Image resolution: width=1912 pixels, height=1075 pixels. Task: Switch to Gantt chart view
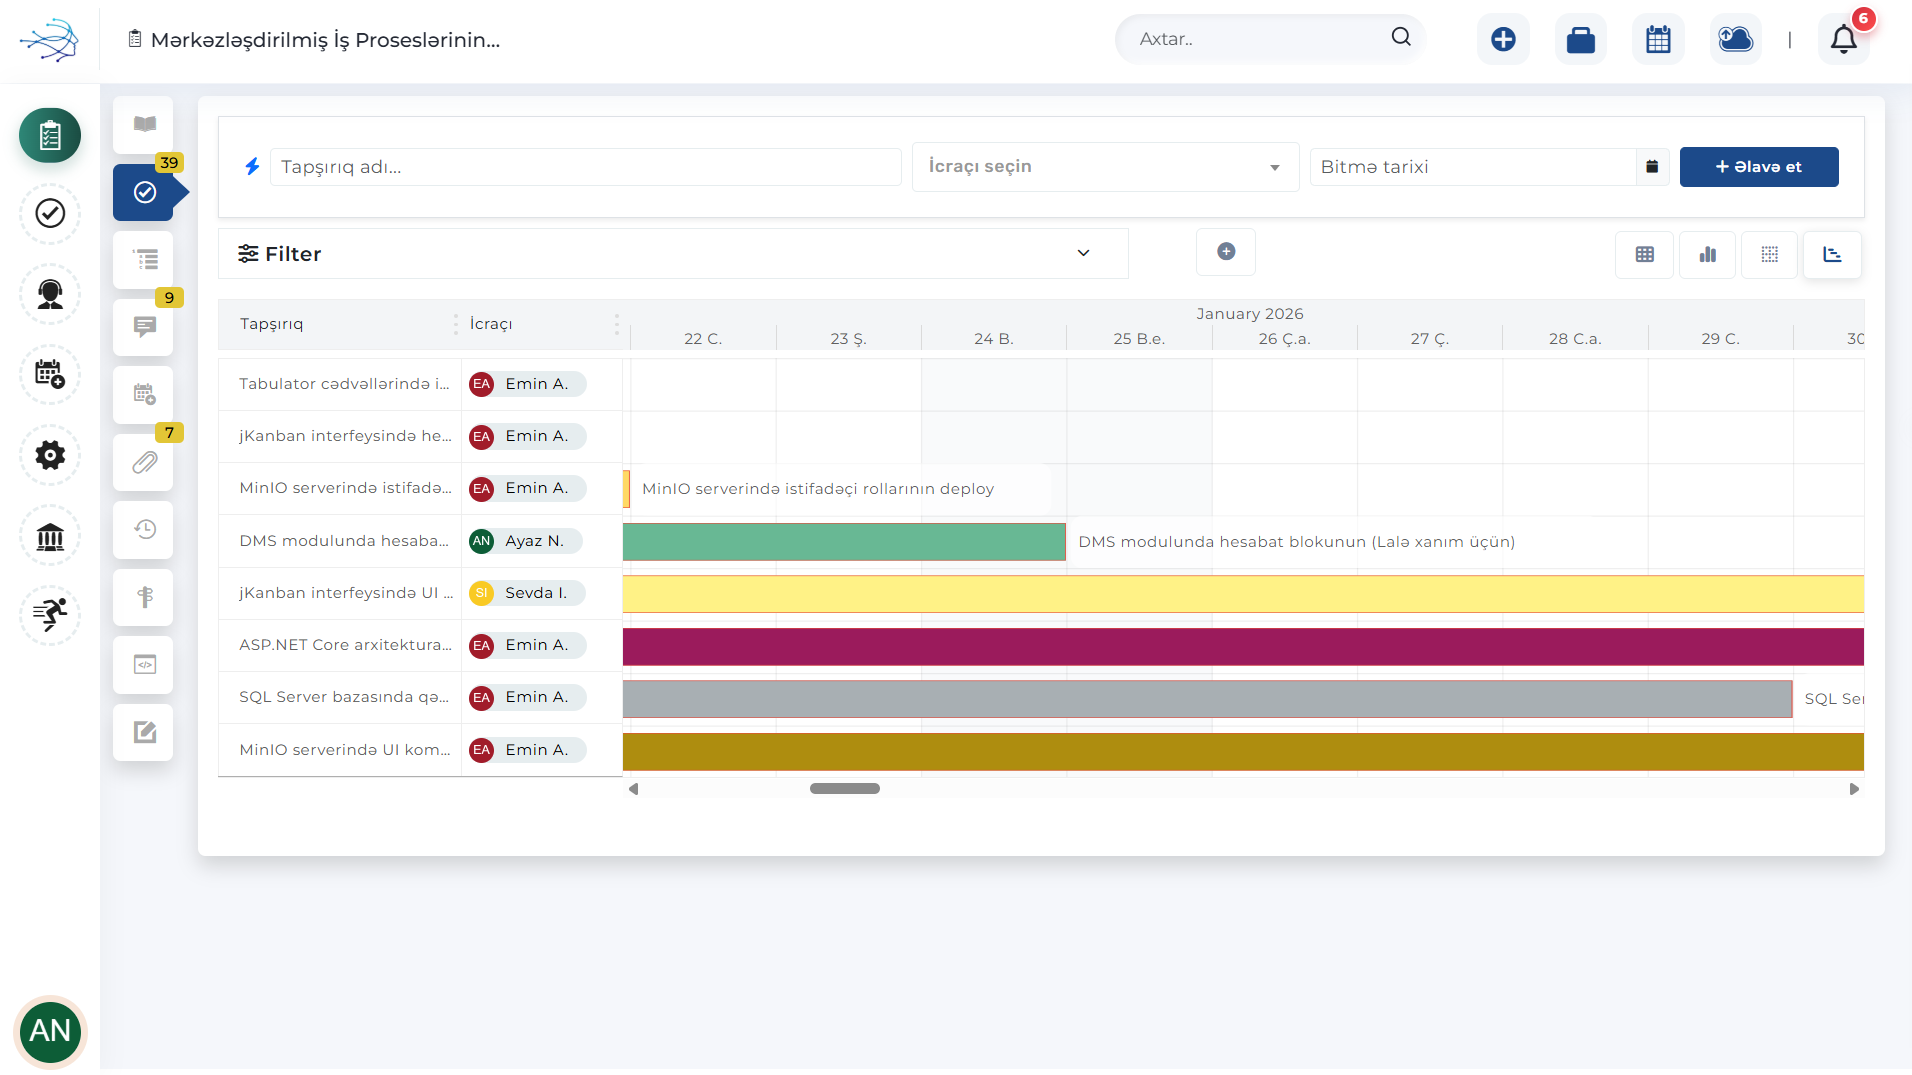[x=1832, y=255]
